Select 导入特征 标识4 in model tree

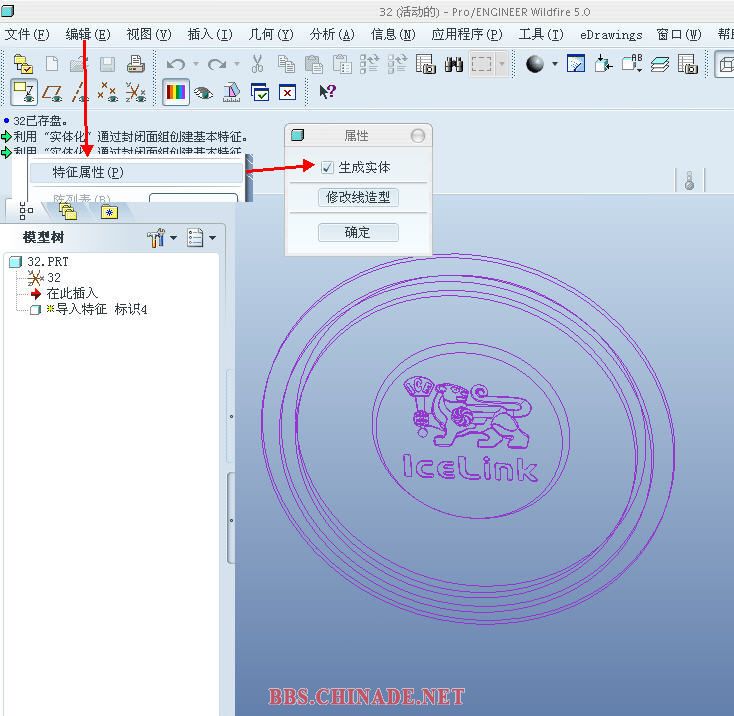89,309
